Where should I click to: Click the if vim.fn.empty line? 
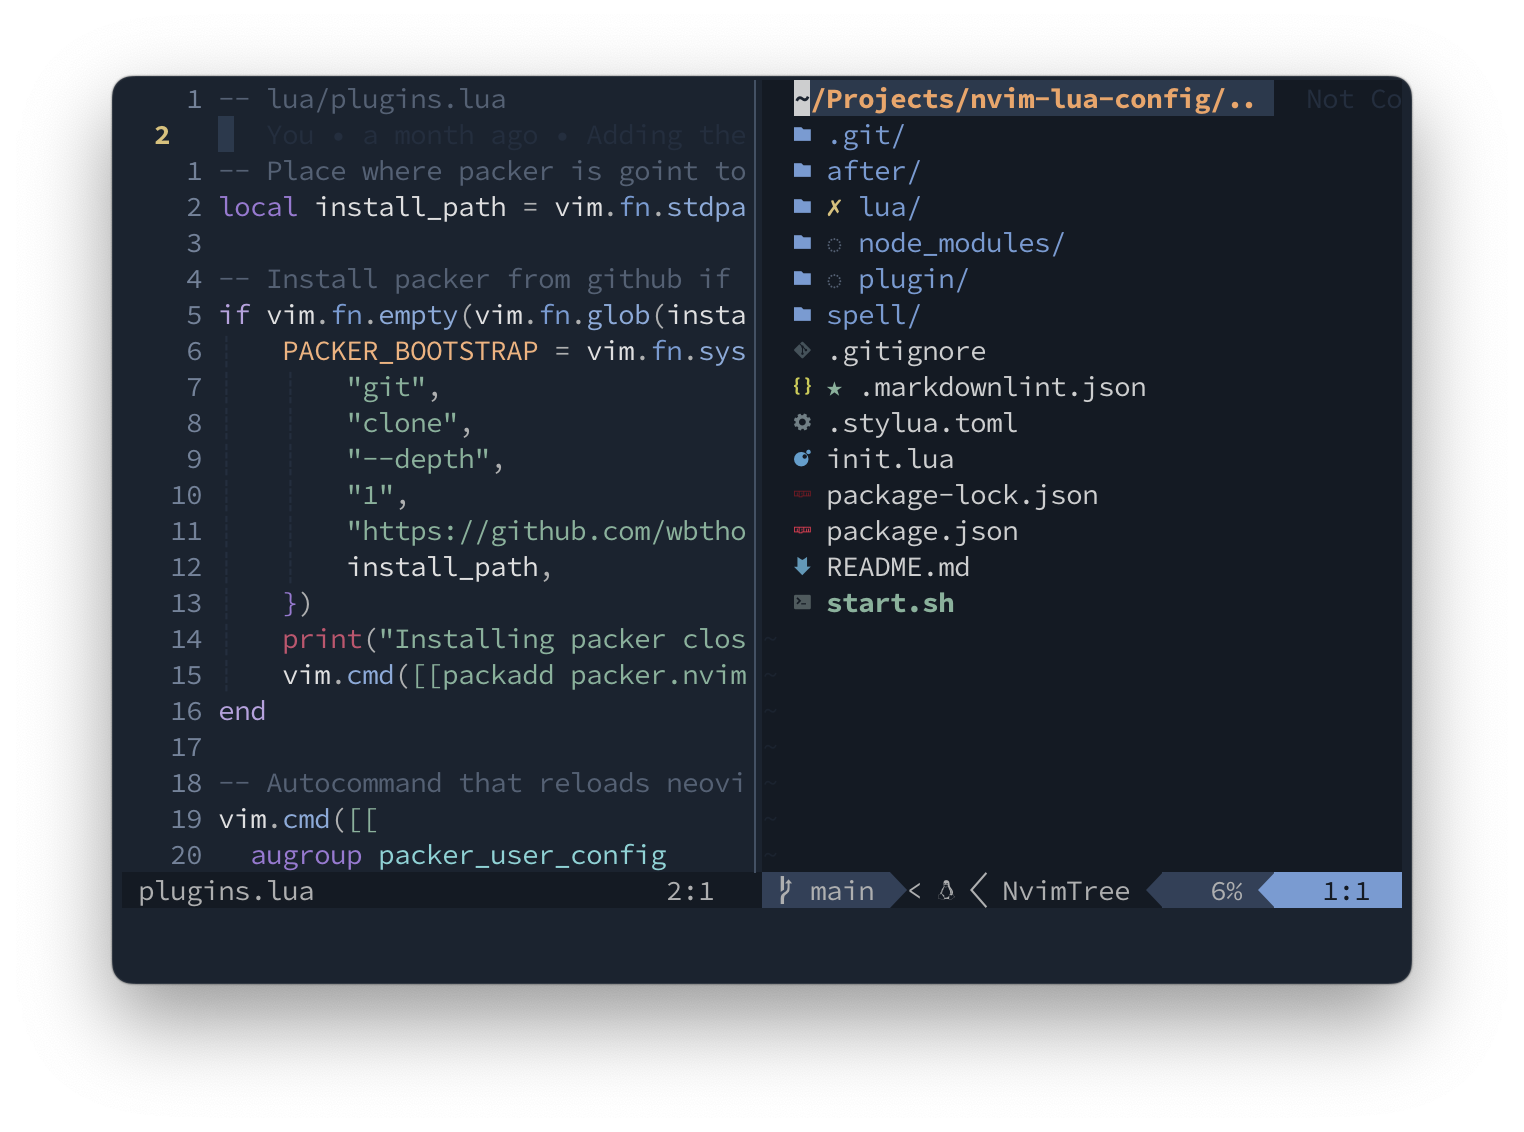[482, 315]
